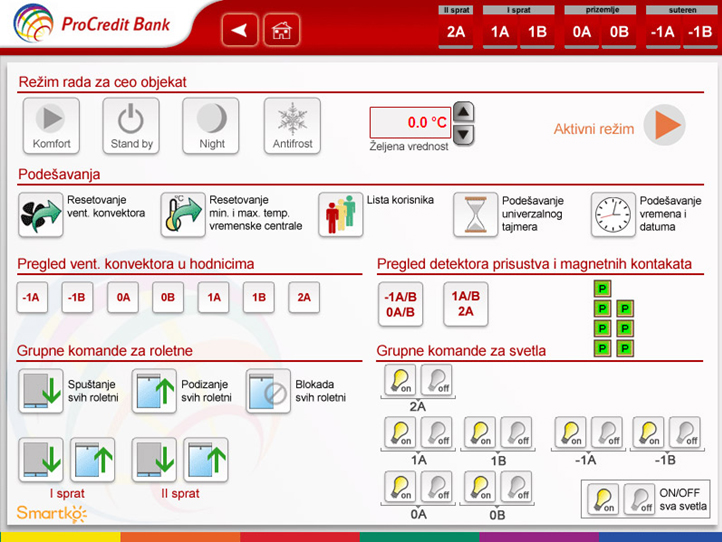Lower blinds on I sprat

(x=41, y=460)
